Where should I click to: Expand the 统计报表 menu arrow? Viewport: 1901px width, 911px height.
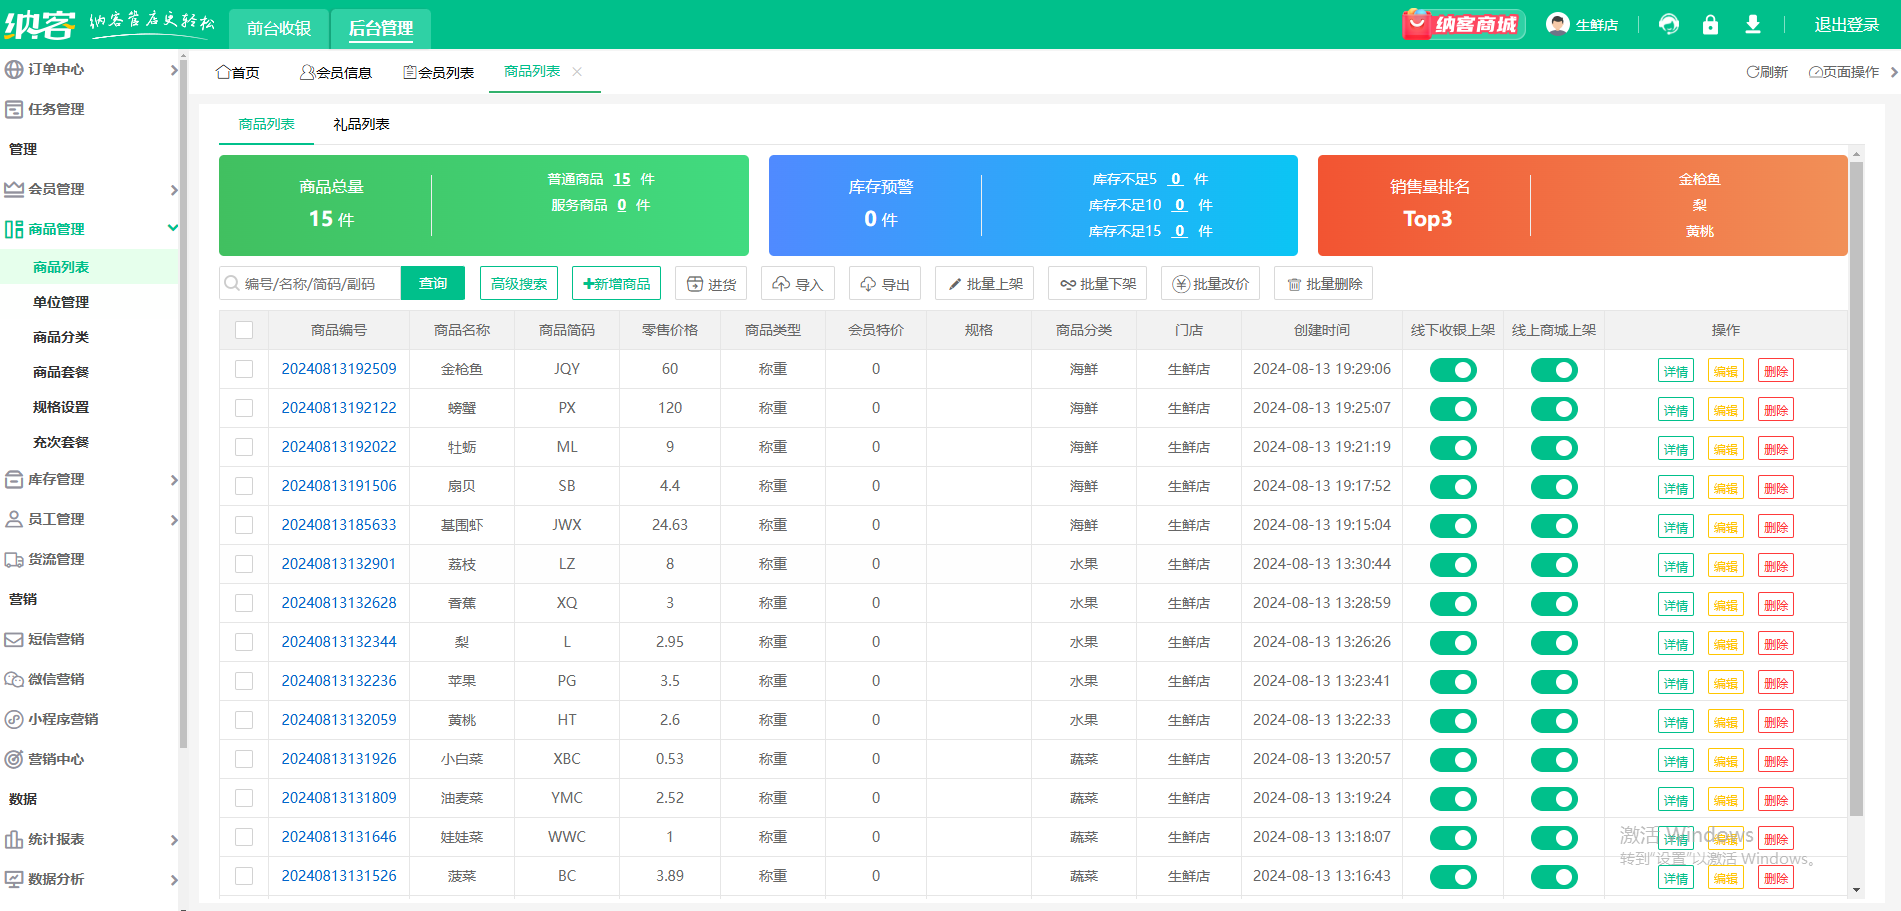point(173,840)
